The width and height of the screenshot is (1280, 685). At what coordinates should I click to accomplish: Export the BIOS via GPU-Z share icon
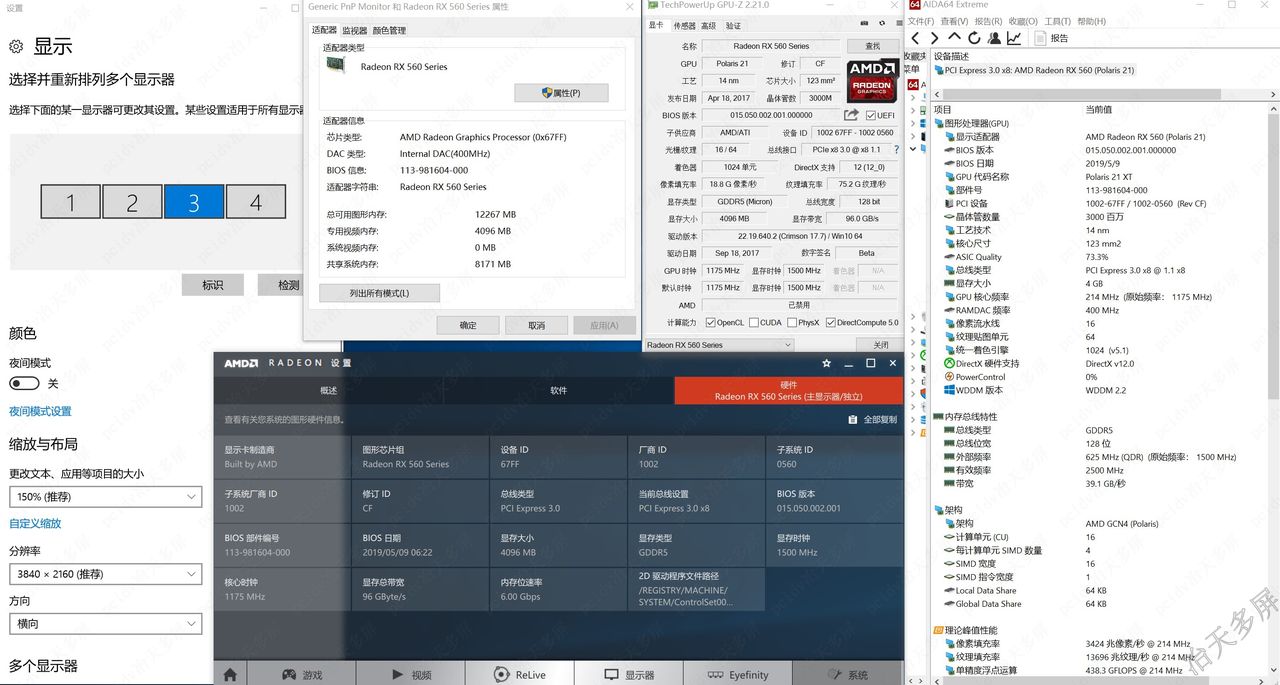click(851, 115)
